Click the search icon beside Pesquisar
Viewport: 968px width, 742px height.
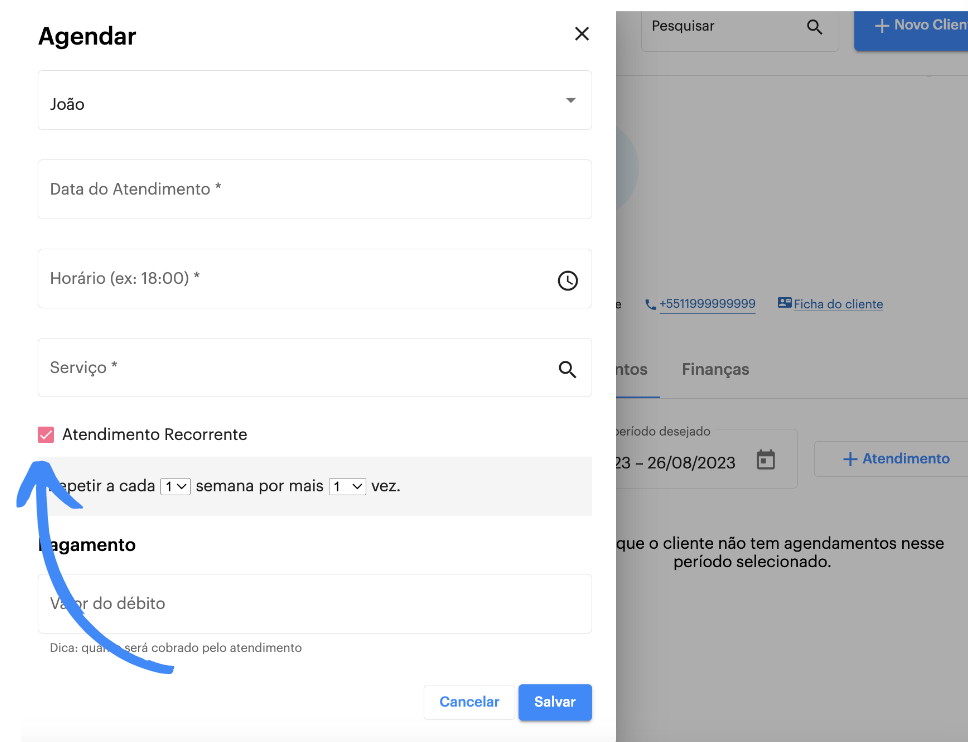tap(815, 27)
